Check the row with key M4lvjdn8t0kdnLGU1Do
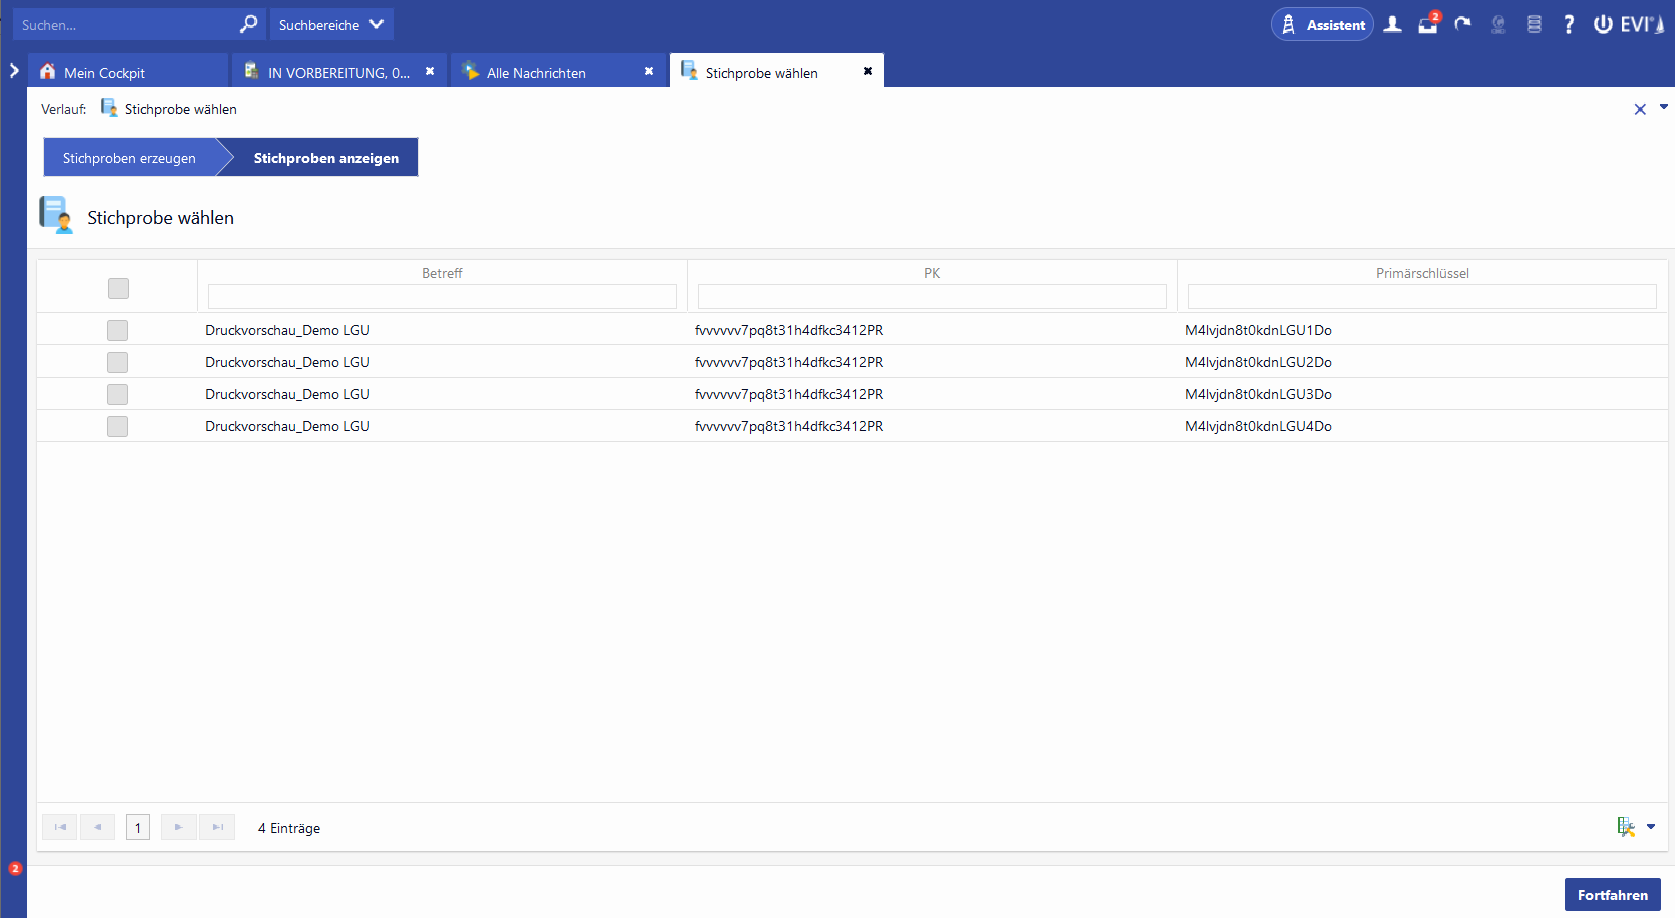Screen dimensions: 1675x918 click(x=118, y=330)
